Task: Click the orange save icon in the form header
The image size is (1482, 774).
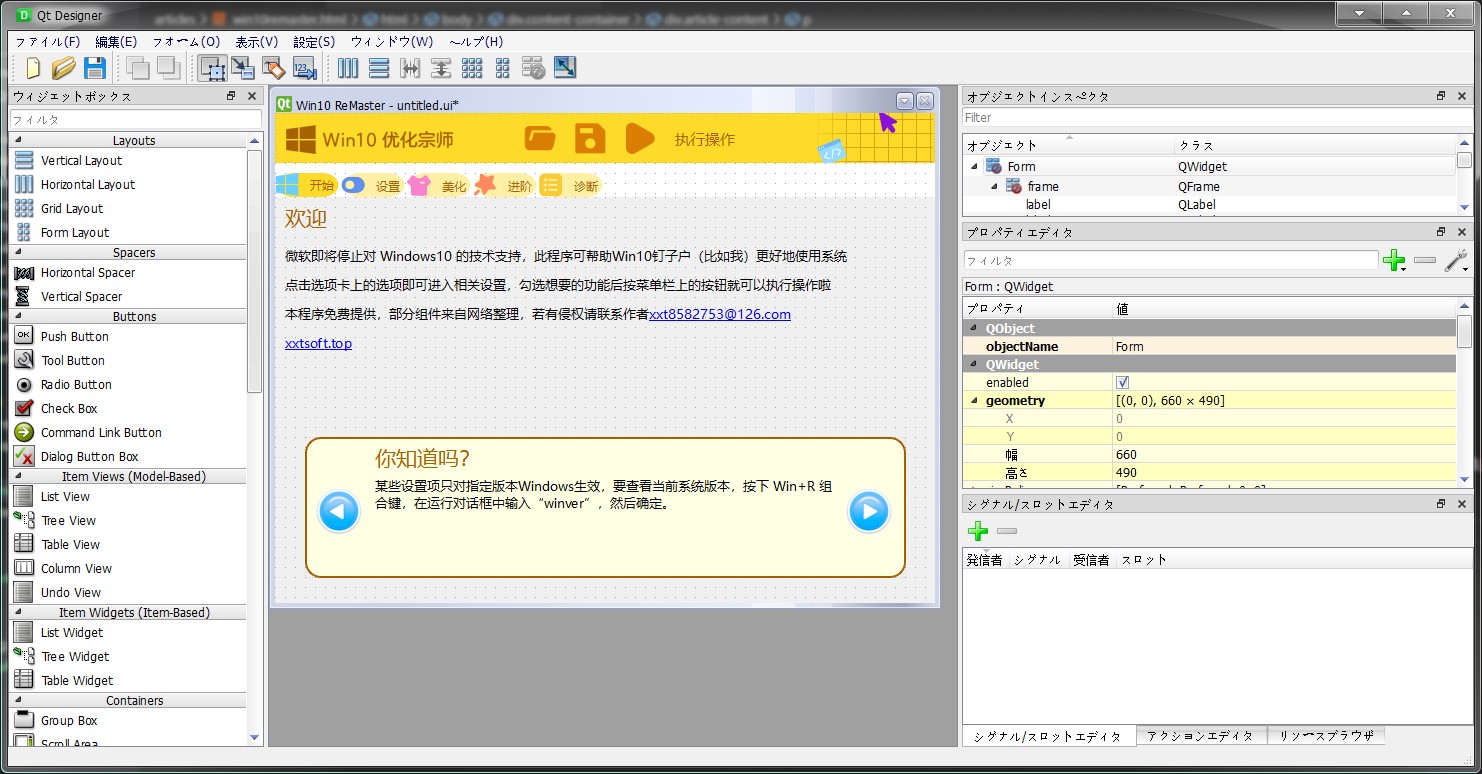Action: [590, 138]
